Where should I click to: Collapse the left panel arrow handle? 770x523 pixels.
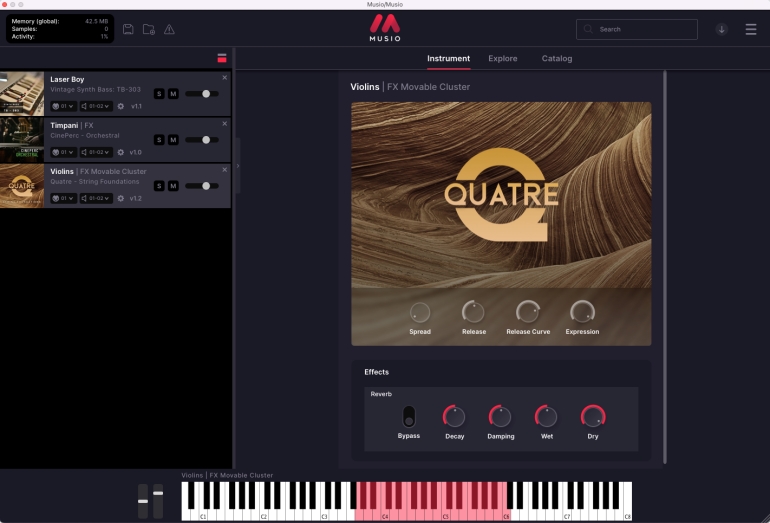click(x=238, y=166)
